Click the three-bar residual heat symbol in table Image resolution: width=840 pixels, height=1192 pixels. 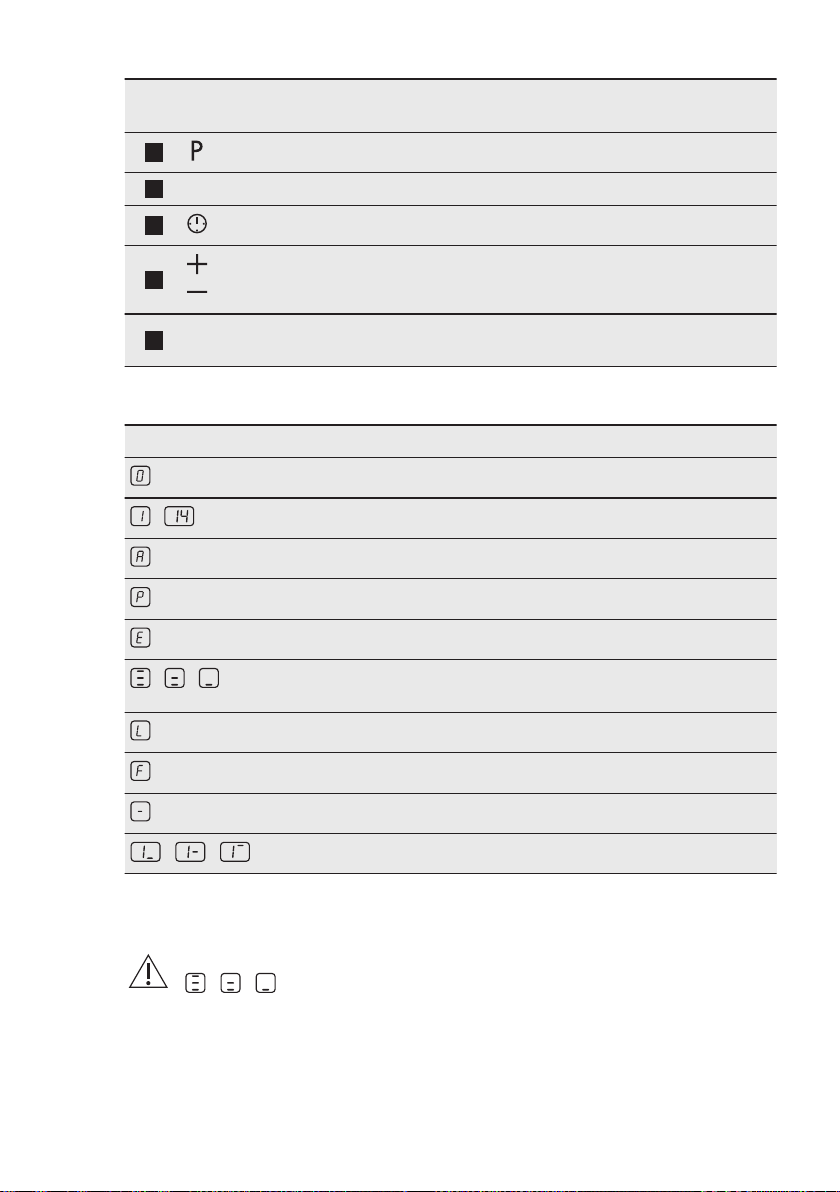[x=141, y=678]
